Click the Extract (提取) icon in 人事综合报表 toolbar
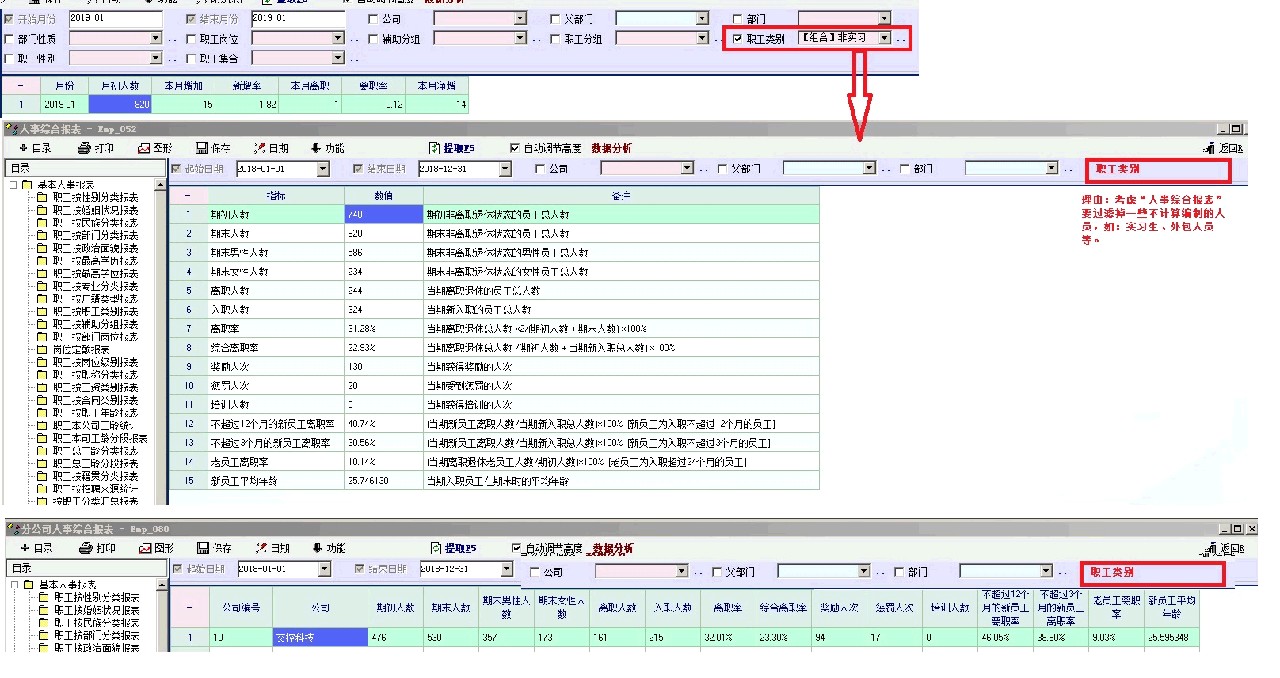 click(451, 148)
